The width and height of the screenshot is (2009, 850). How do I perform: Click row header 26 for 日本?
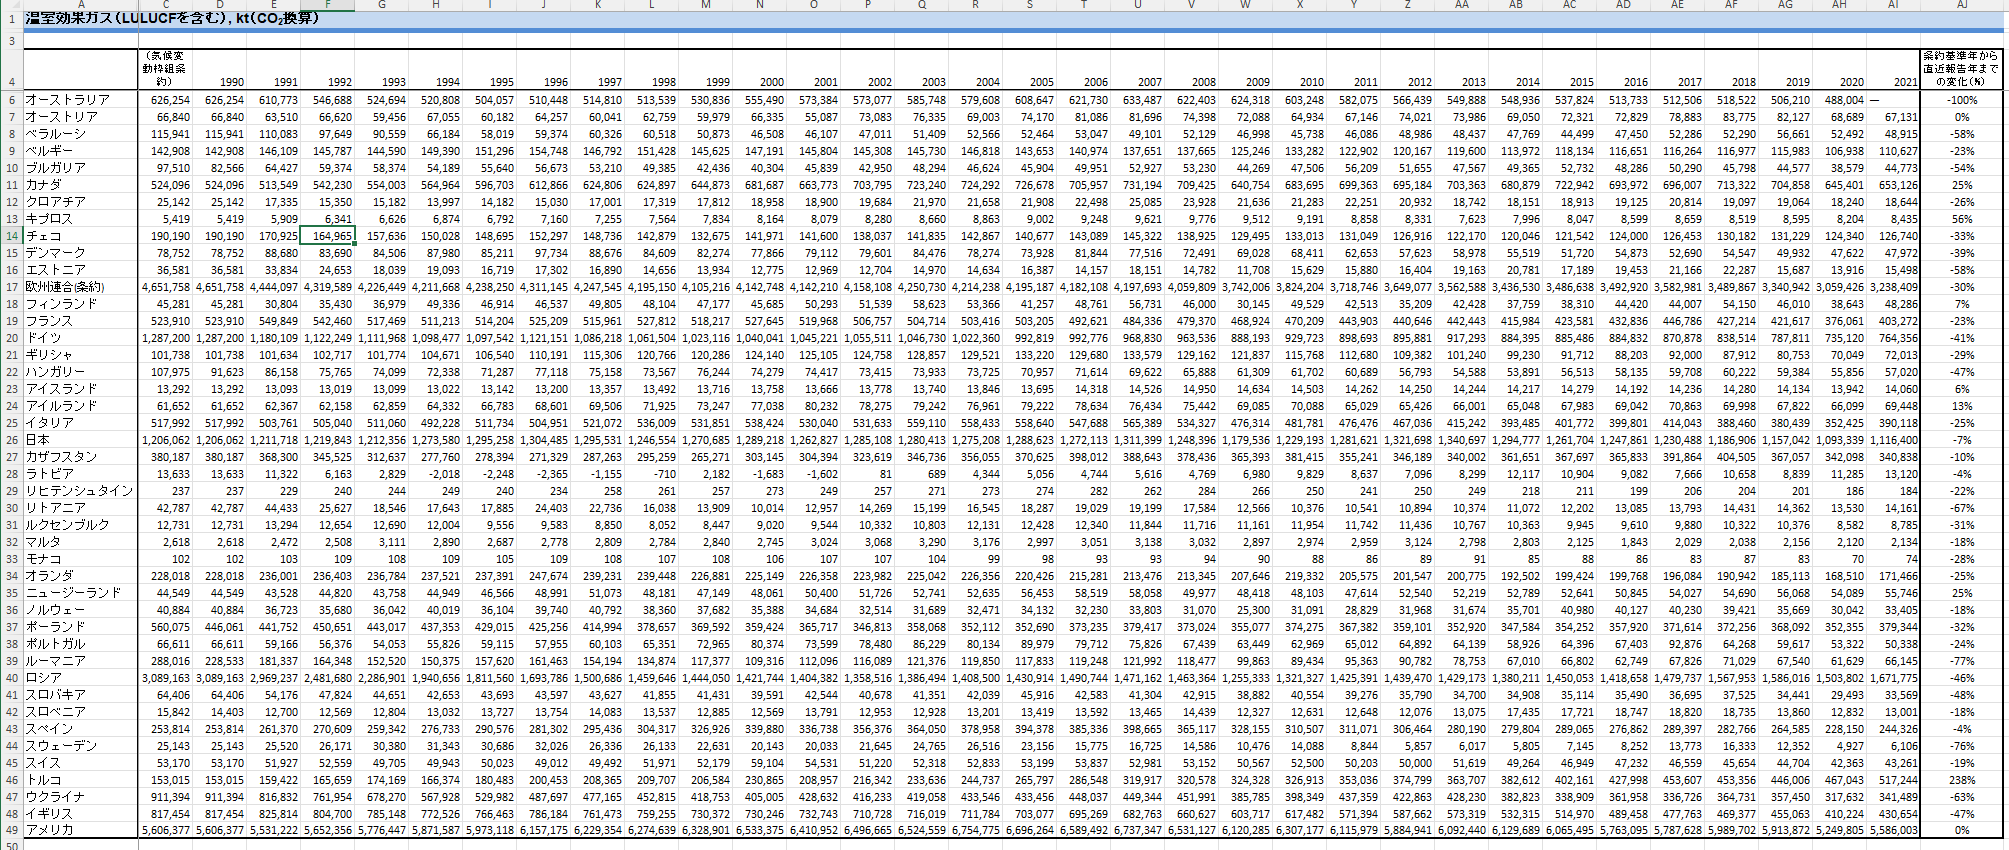pos(11,440)
